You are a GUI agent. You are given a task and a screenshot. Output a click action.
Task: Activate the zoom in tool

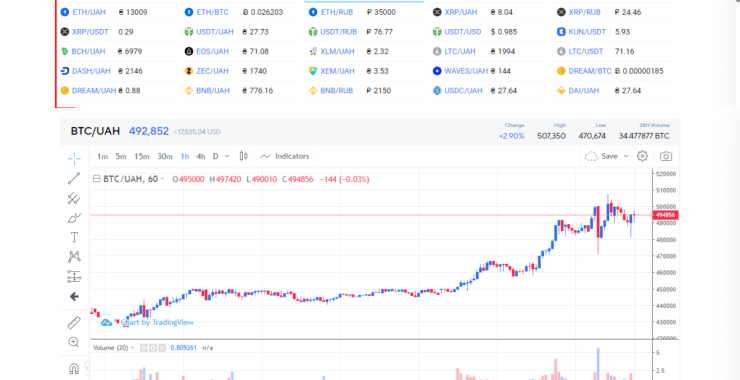click(74, 342)
